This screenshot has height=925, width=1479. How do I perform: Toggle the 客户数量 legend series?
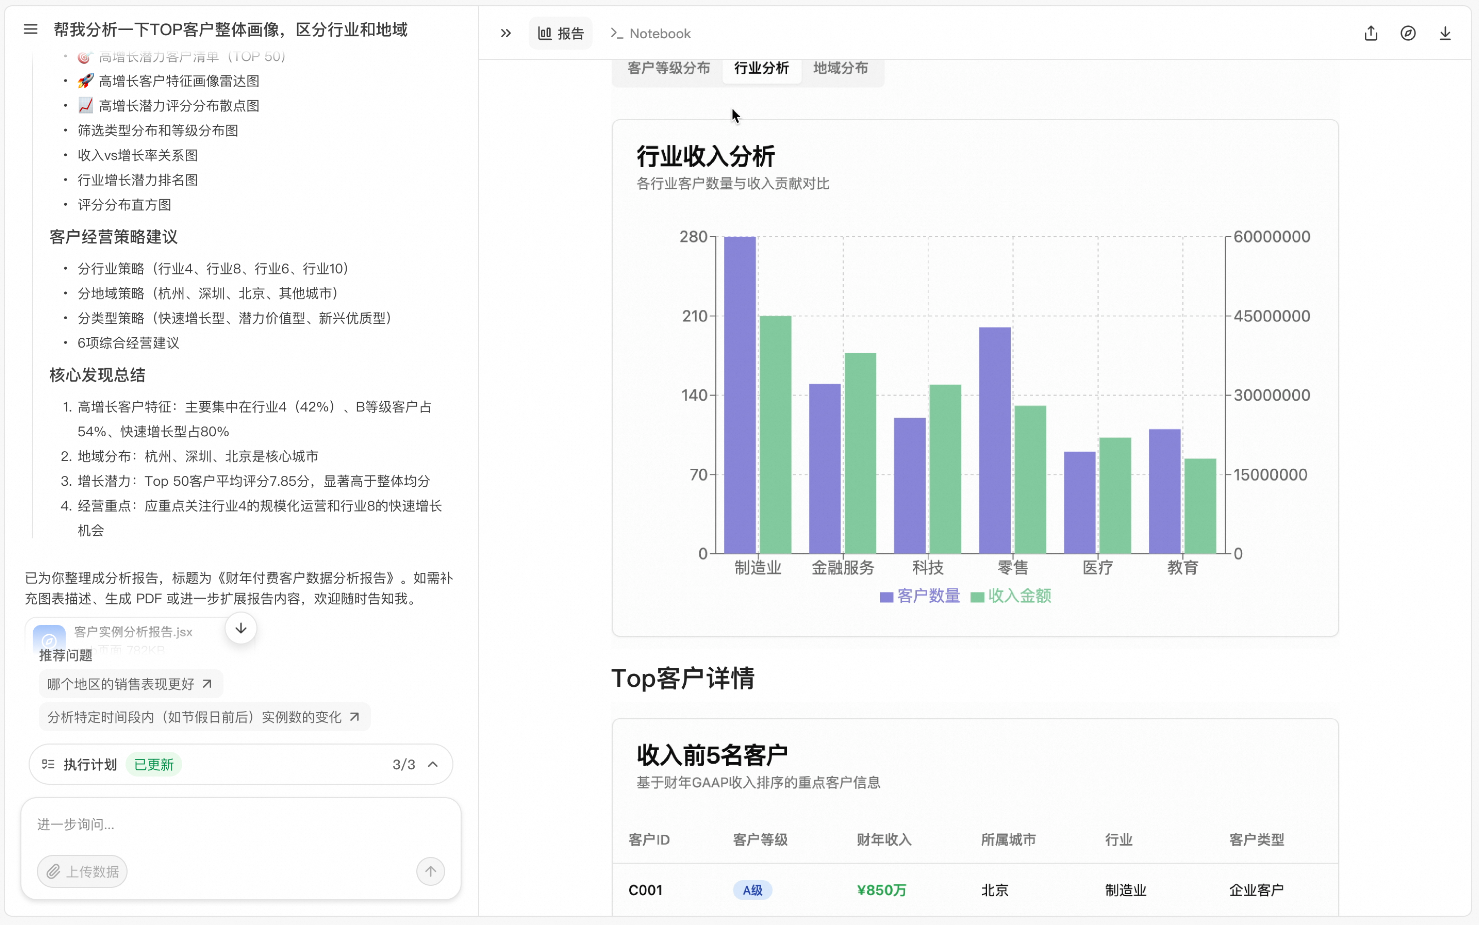[920, 596]
